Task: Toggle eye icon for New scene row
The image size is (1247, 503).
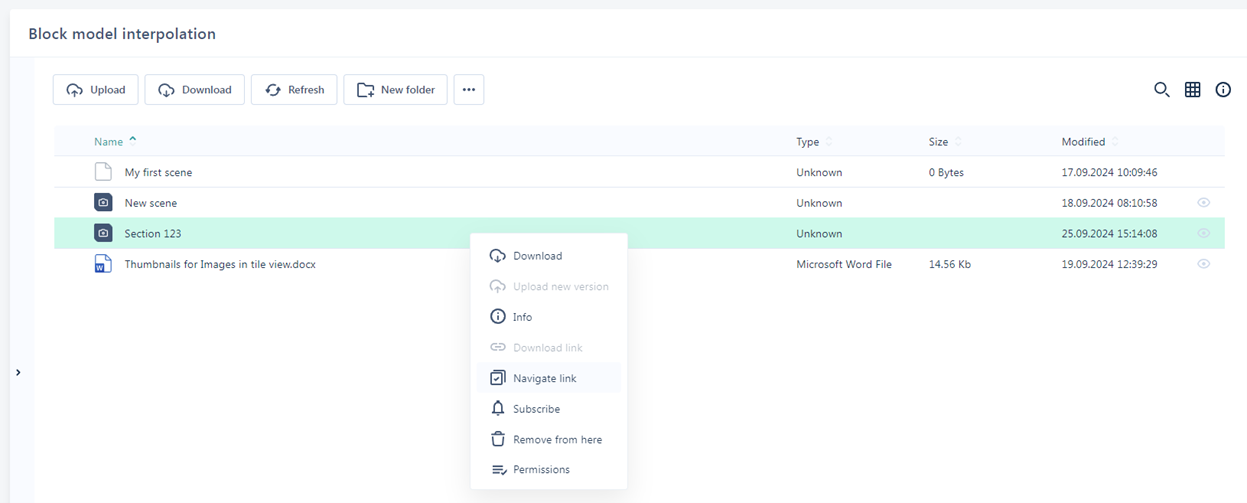Action: tap(1203, 203)
